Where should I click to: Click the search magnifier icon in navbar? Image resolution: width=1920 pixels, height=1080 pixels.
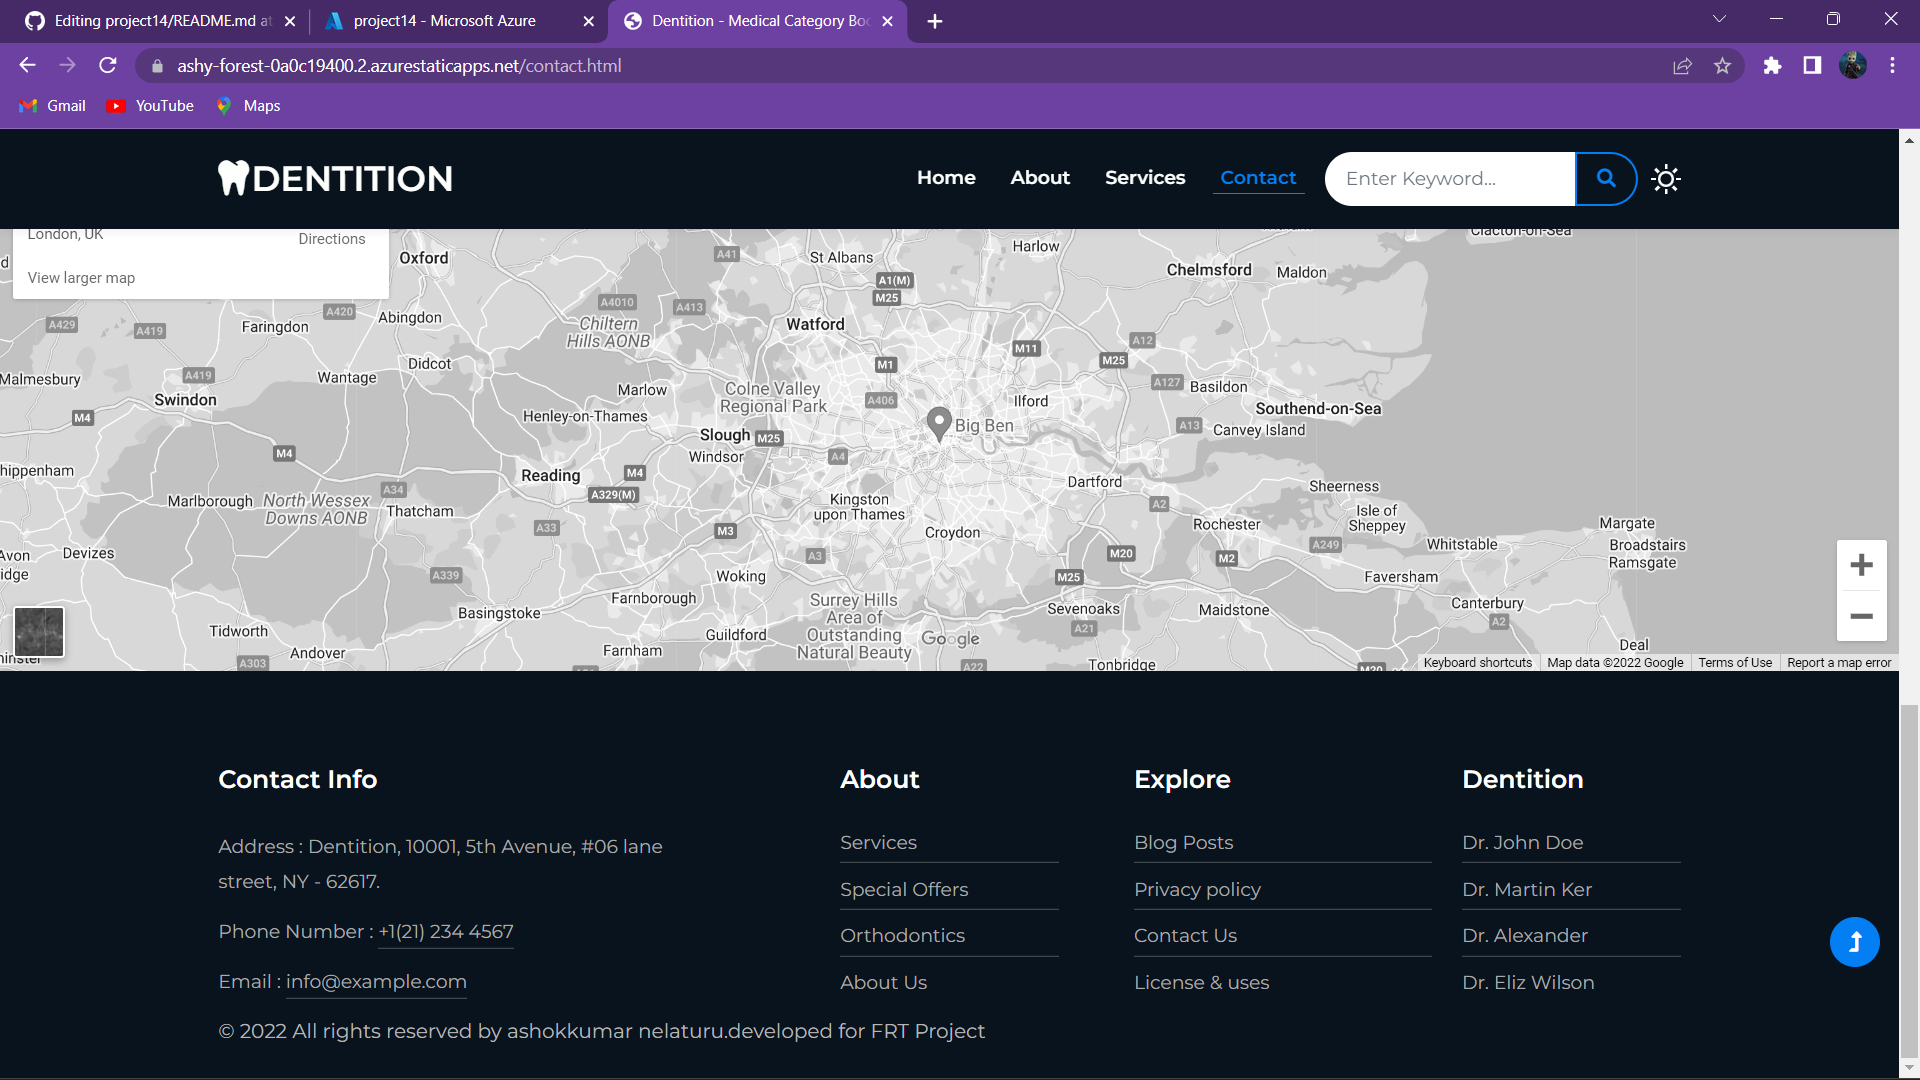point(1606,179)
